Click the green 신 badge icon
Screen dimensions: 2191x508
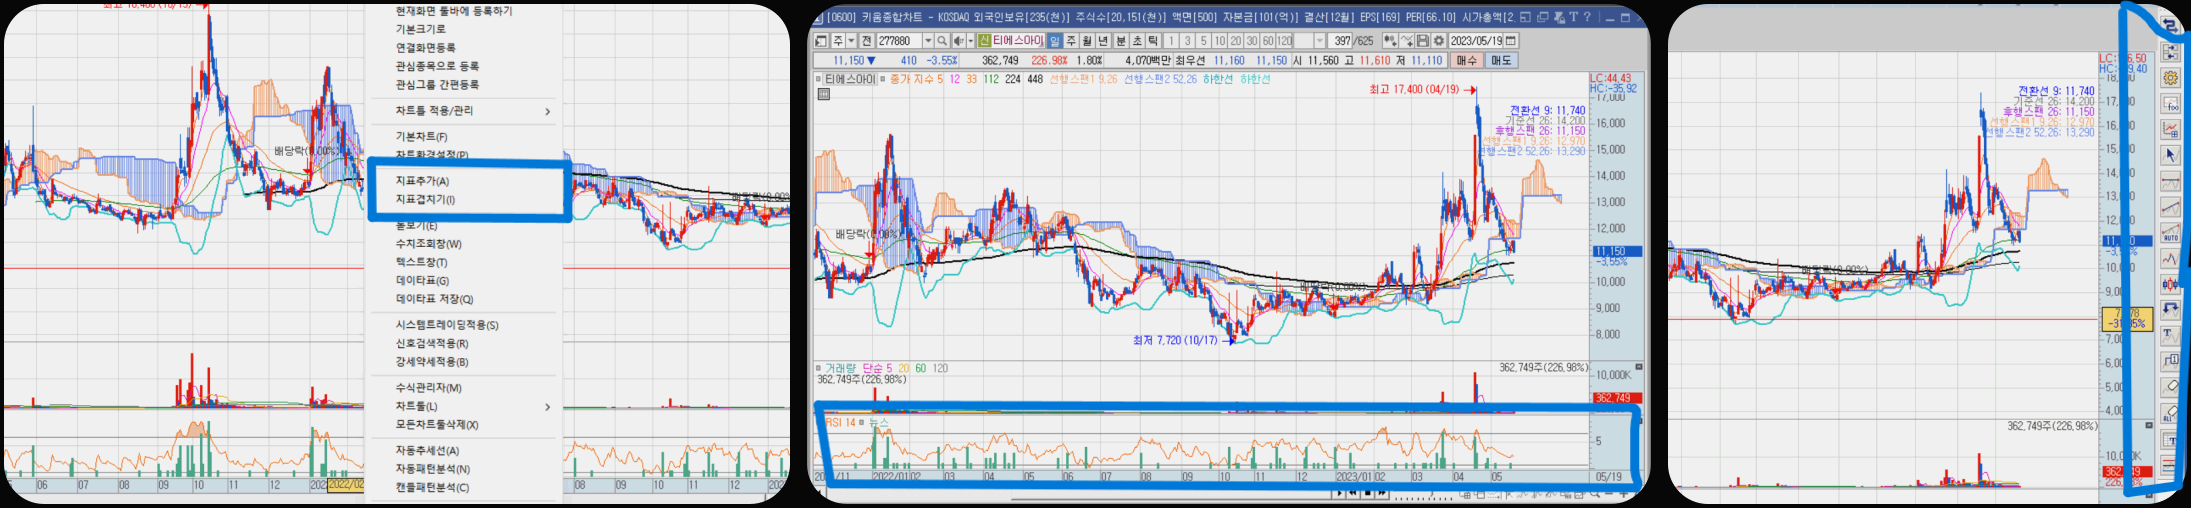click(984, 41)
